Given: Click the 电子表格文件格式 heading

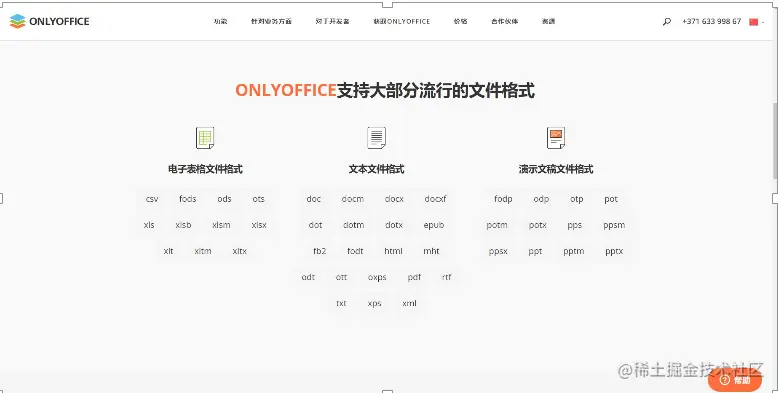Looking at the screenshot, I should pyautogui.click(x=205, y=169).
